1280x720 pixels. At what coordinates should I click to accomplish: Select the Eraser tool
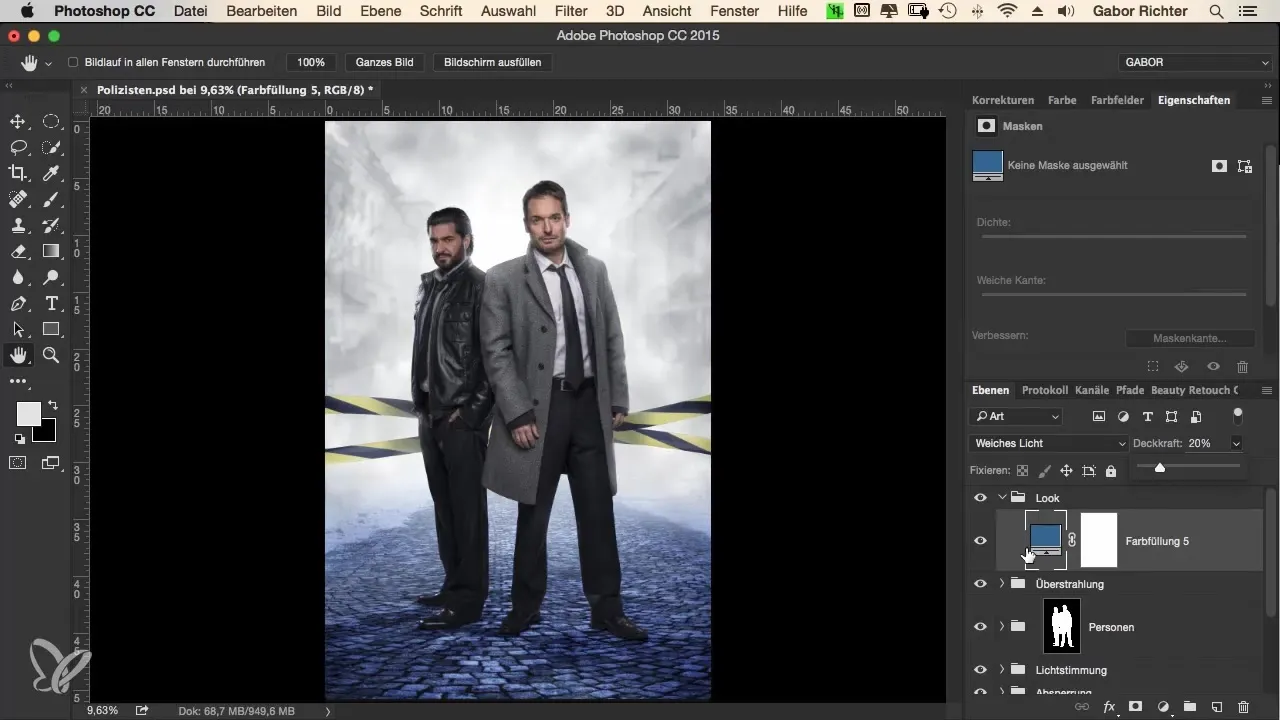[18, 251]
